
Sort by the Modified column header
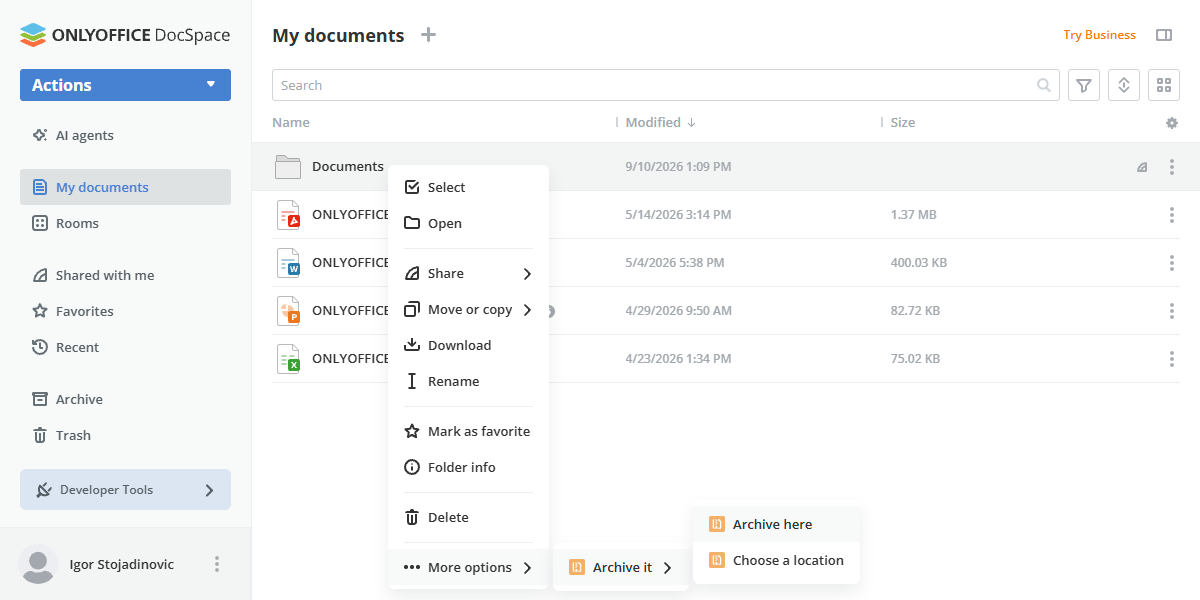(660, 123)
